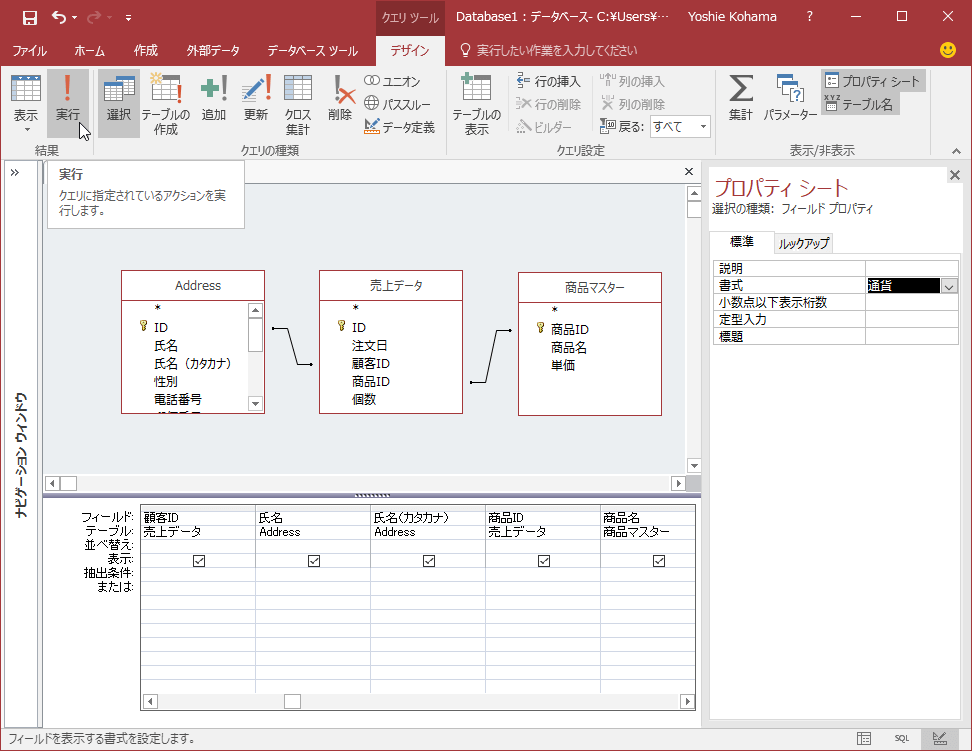Select the 追加 append query icon
The width and height of the screenshot is (972, 751).
[213, 100]
